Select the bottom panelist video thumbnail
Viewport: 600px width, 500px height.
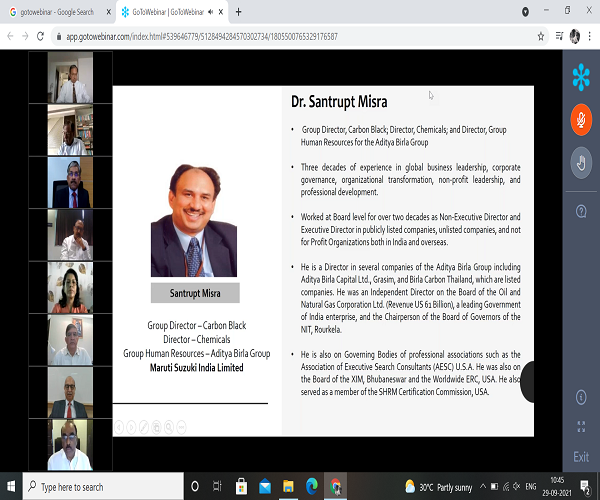tap(70, 445)
